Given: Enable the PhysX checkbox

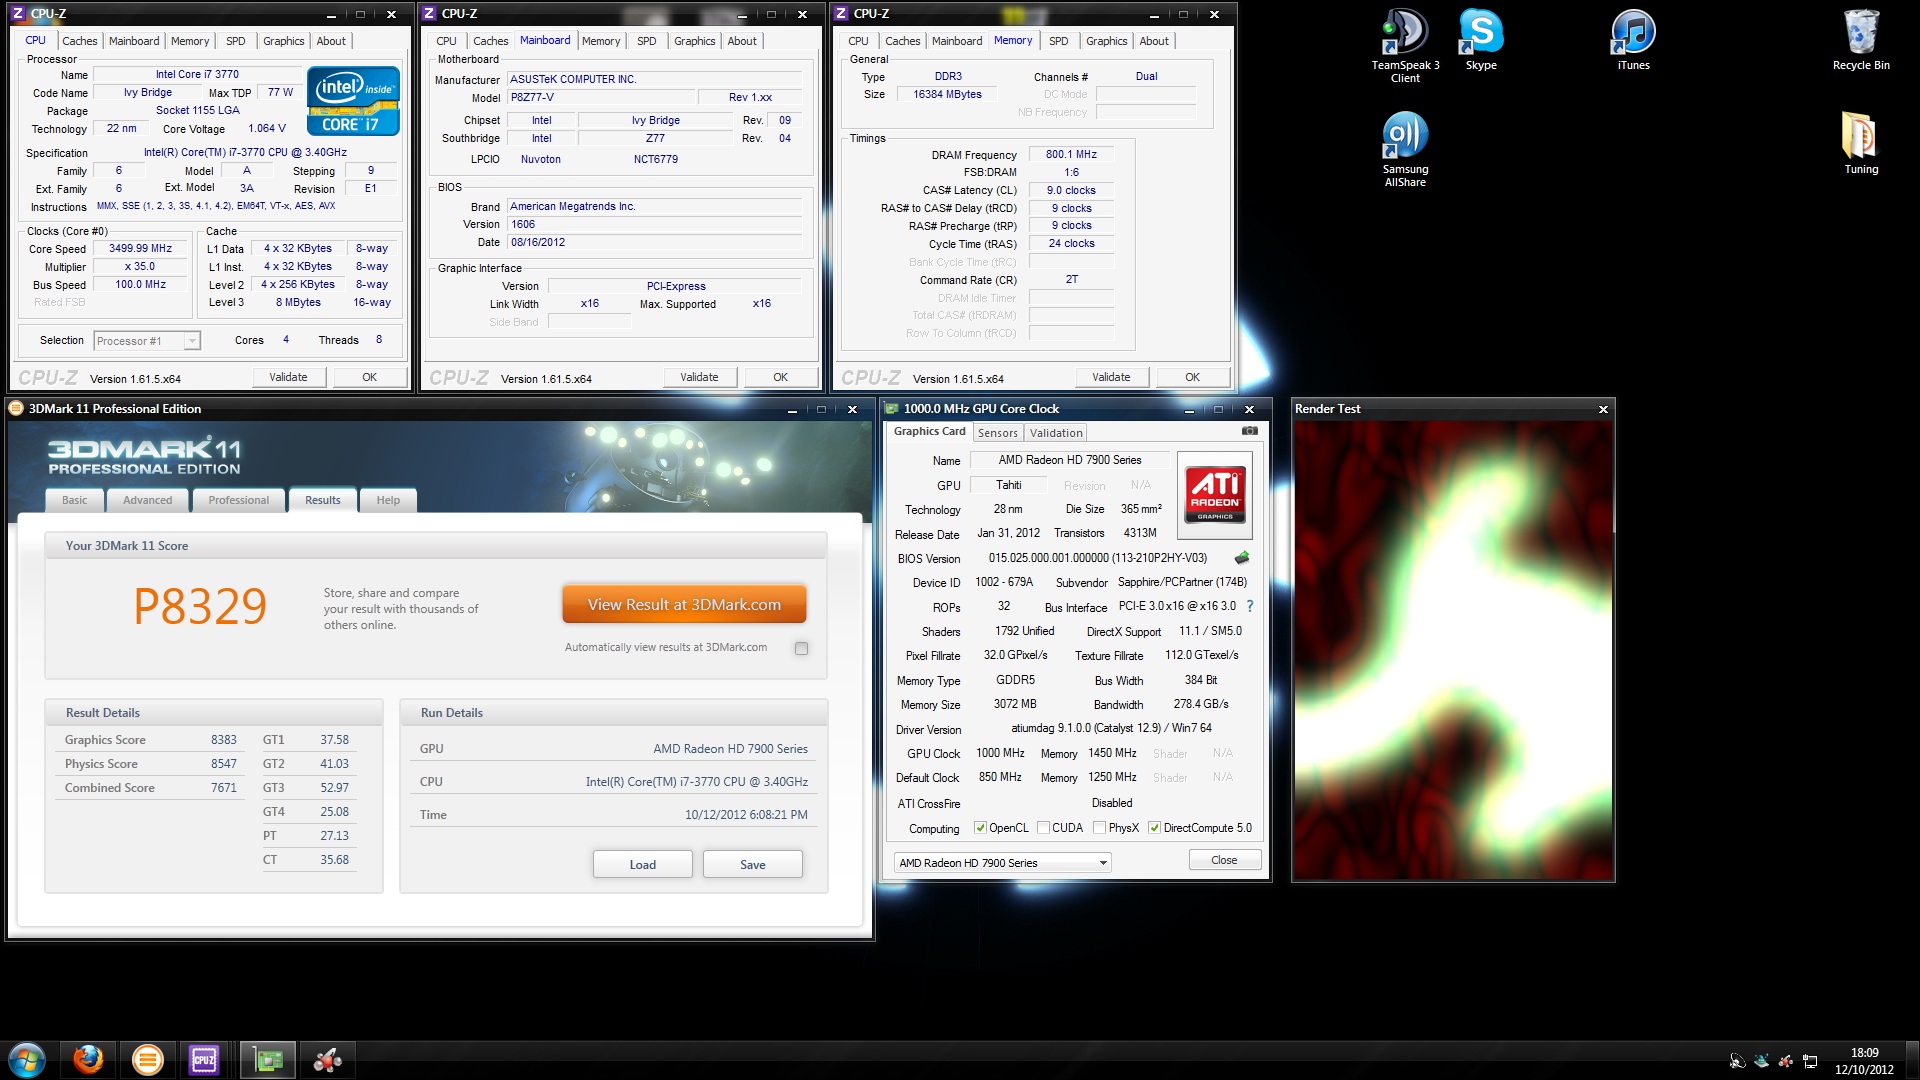Looking at the screenshot, I should coord(1099,828).
